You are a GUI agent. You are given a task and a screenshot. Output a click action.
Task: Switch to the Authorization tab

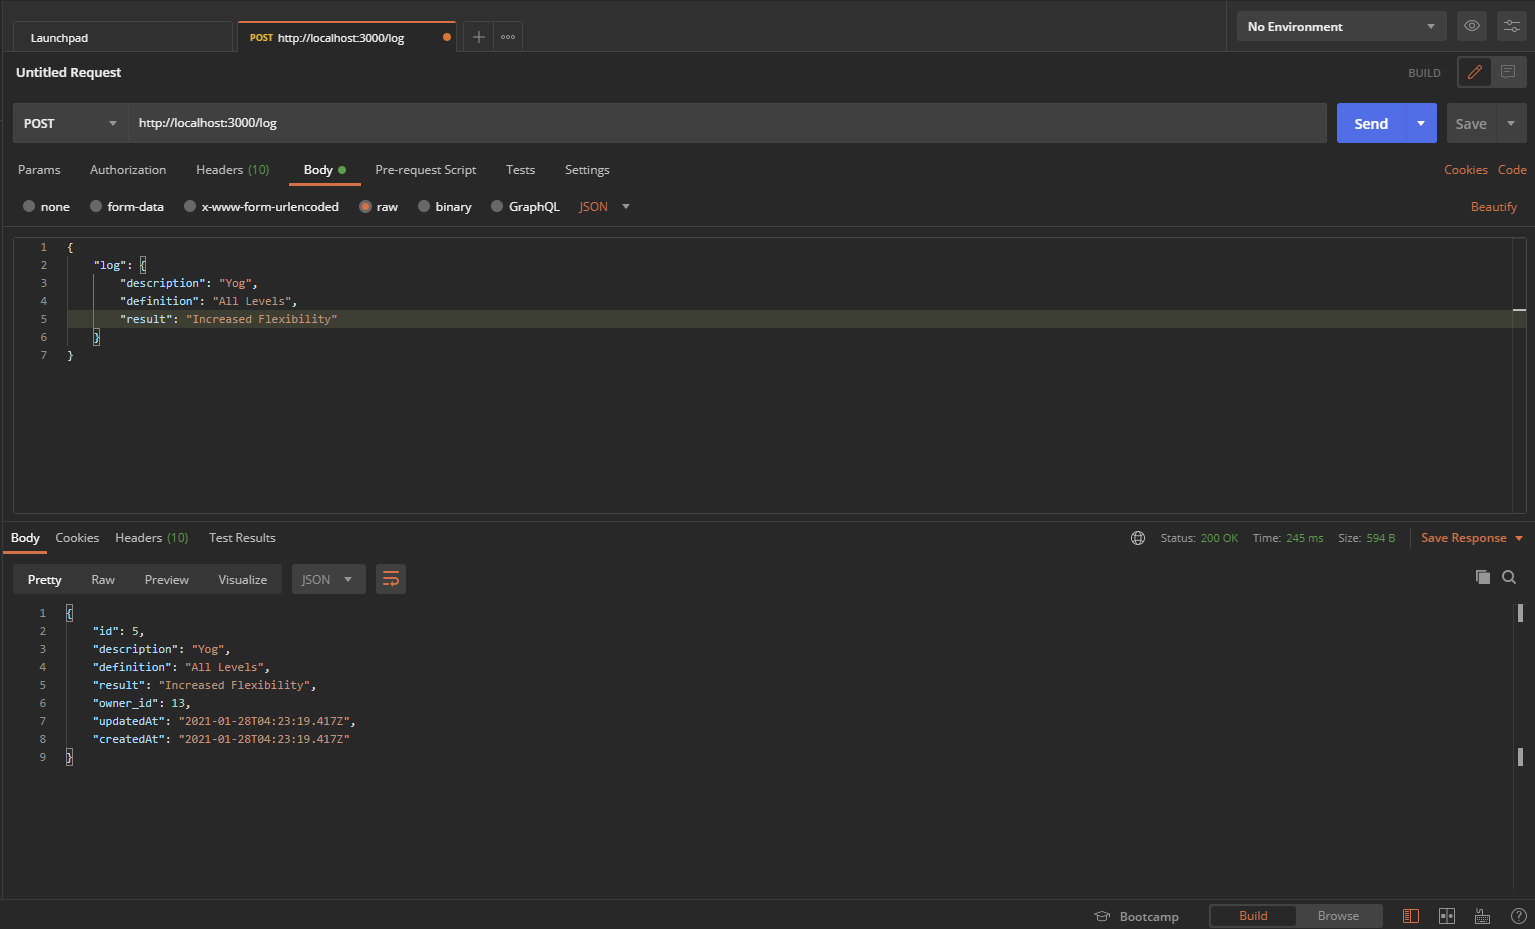coord(128,170)
